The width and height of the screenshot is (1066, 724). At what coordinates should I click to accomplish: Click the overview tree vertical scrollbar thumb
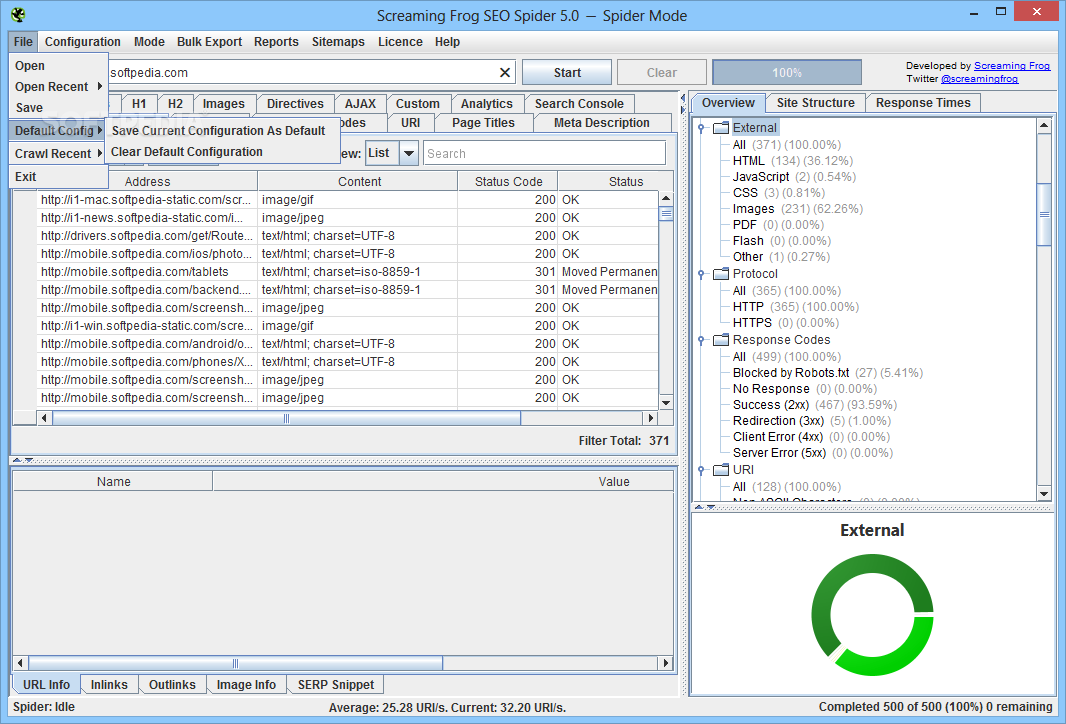coord(1044,214)
